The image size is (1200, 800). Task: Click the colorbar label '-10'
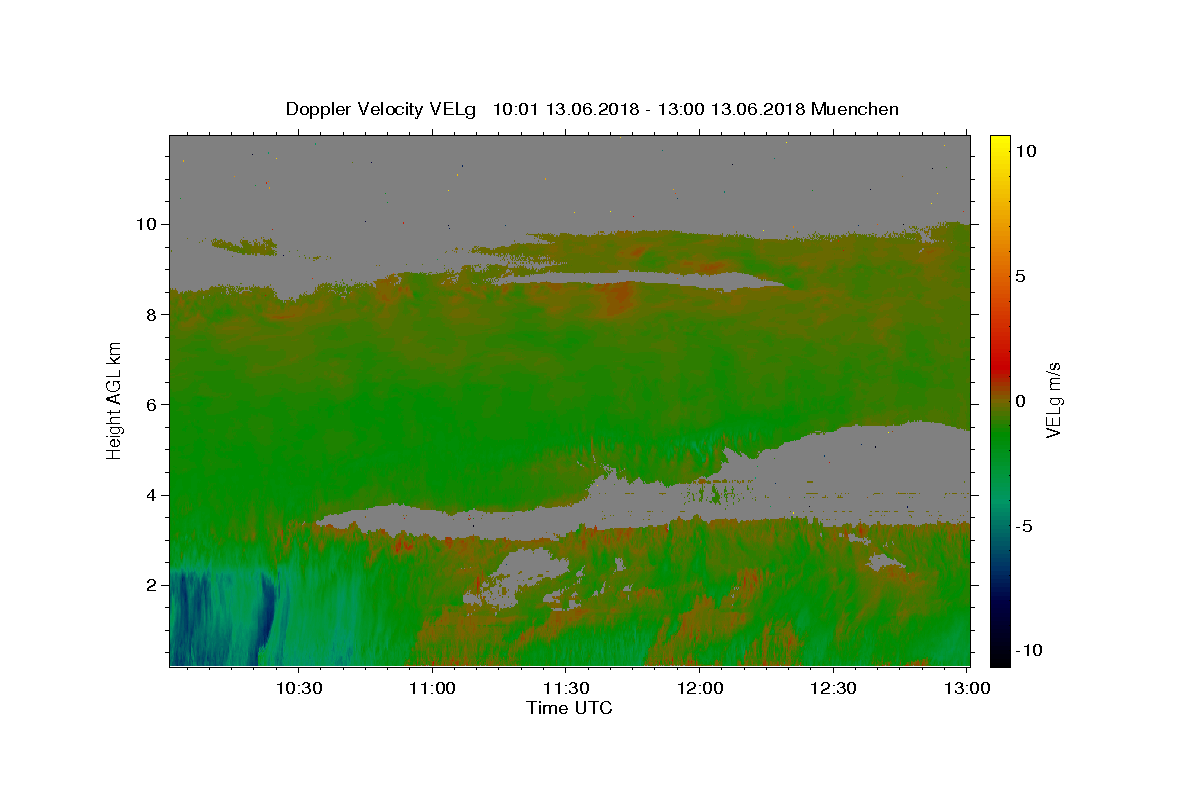point(1029,651)
